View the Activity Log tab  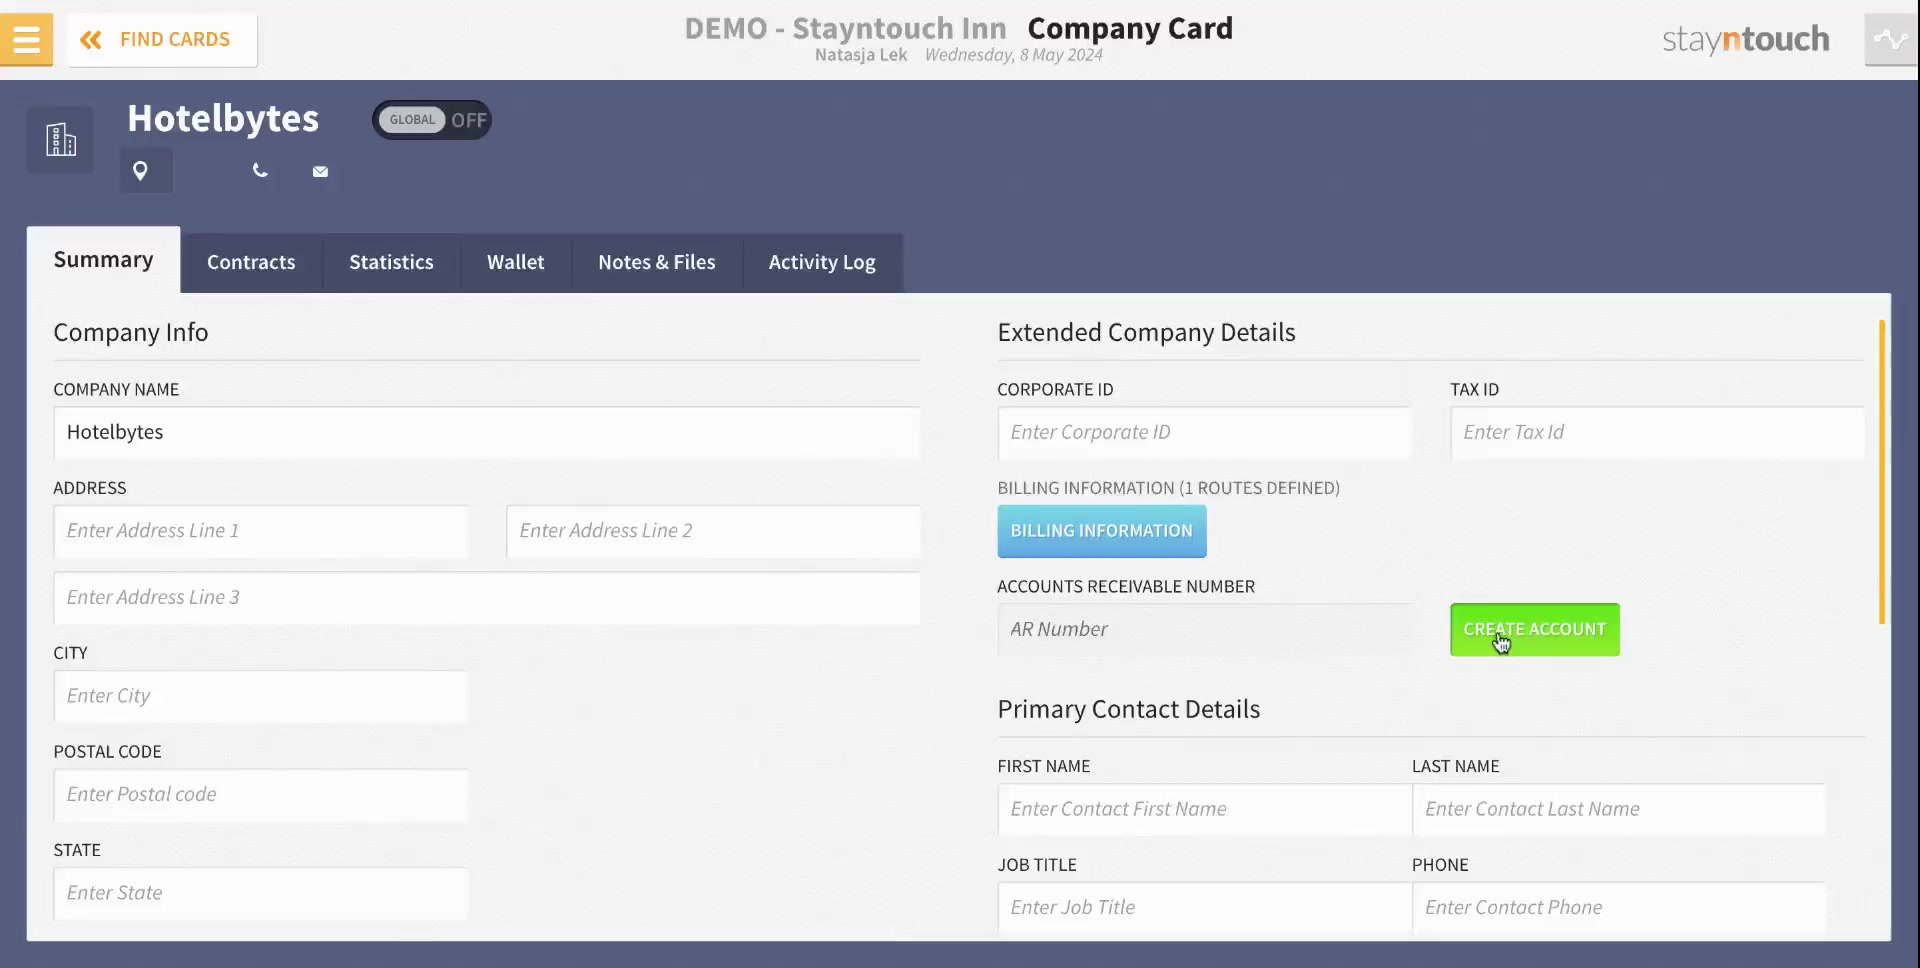822,262
